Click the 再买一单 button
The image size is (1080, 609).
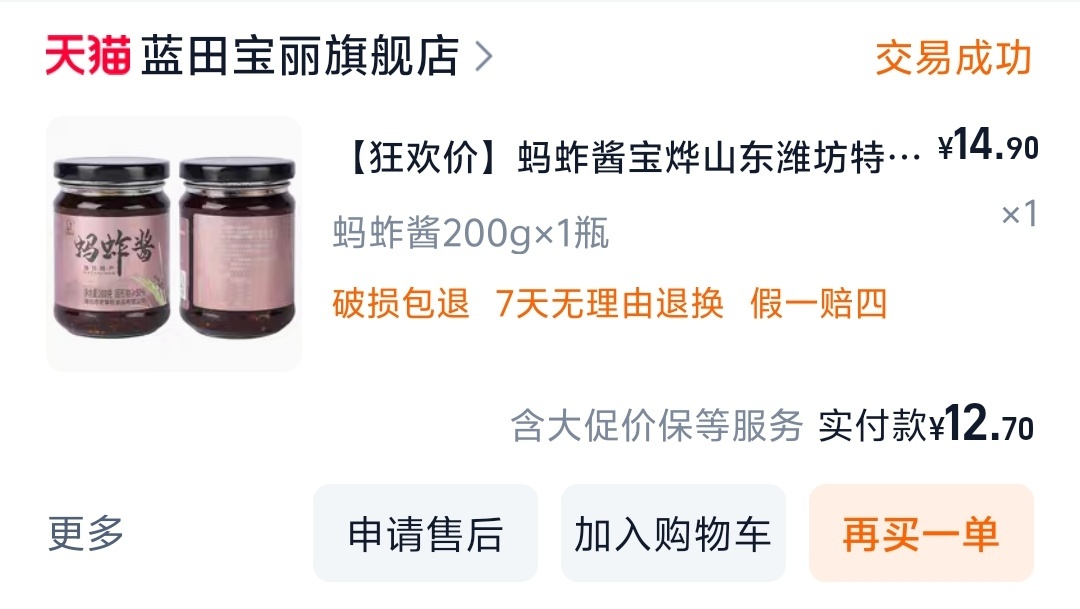pyautogui.click(x=921, y=533)
